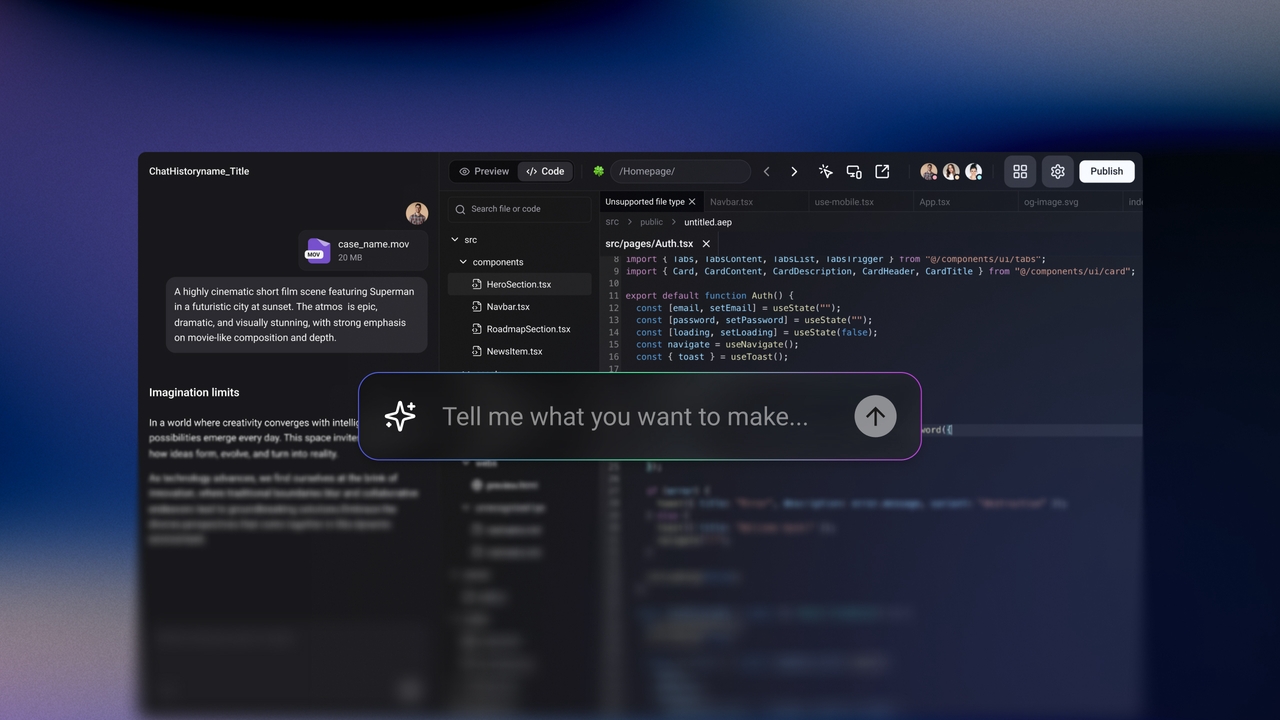The height and width of the screenshot is (720, 1280).
Task: Click the purple MOV file icon
Action: pos(318,250)
